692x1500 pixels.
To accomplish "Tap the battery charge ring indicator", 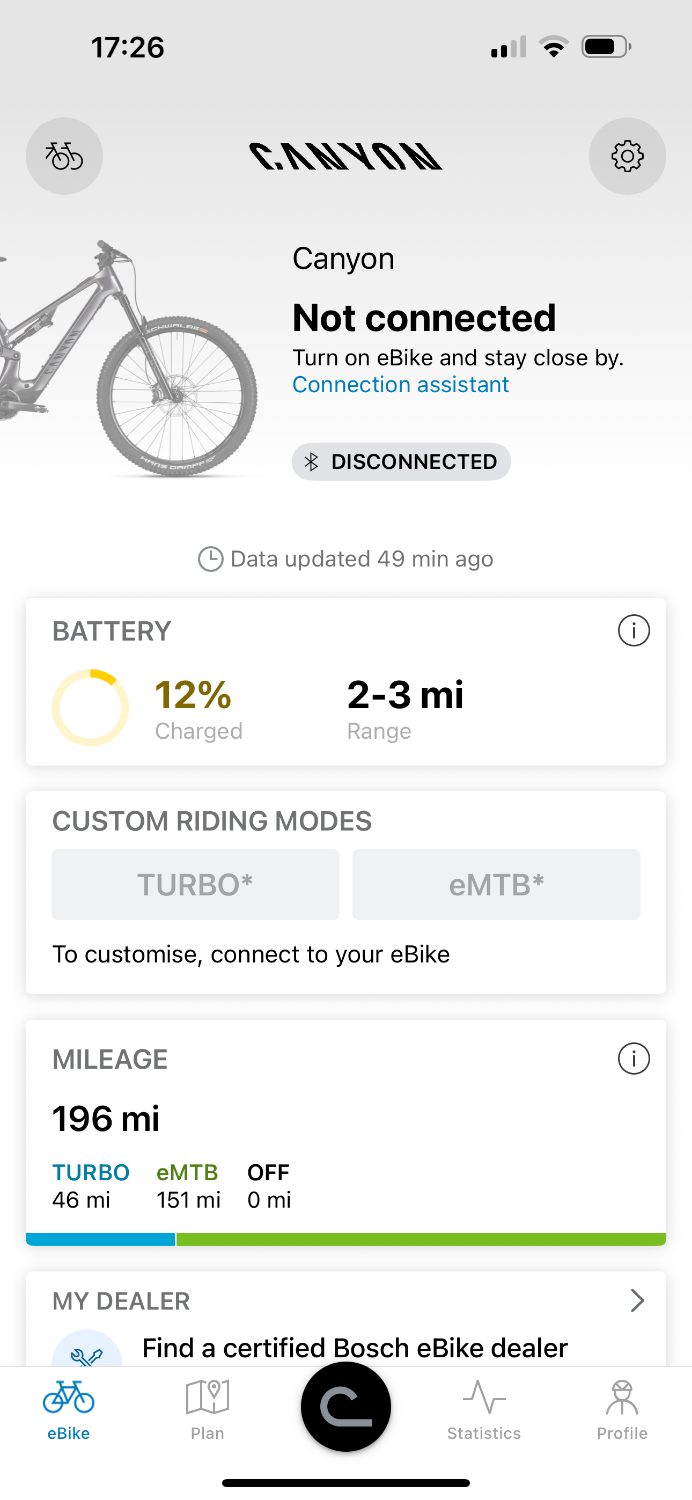I will coord(90,707).
